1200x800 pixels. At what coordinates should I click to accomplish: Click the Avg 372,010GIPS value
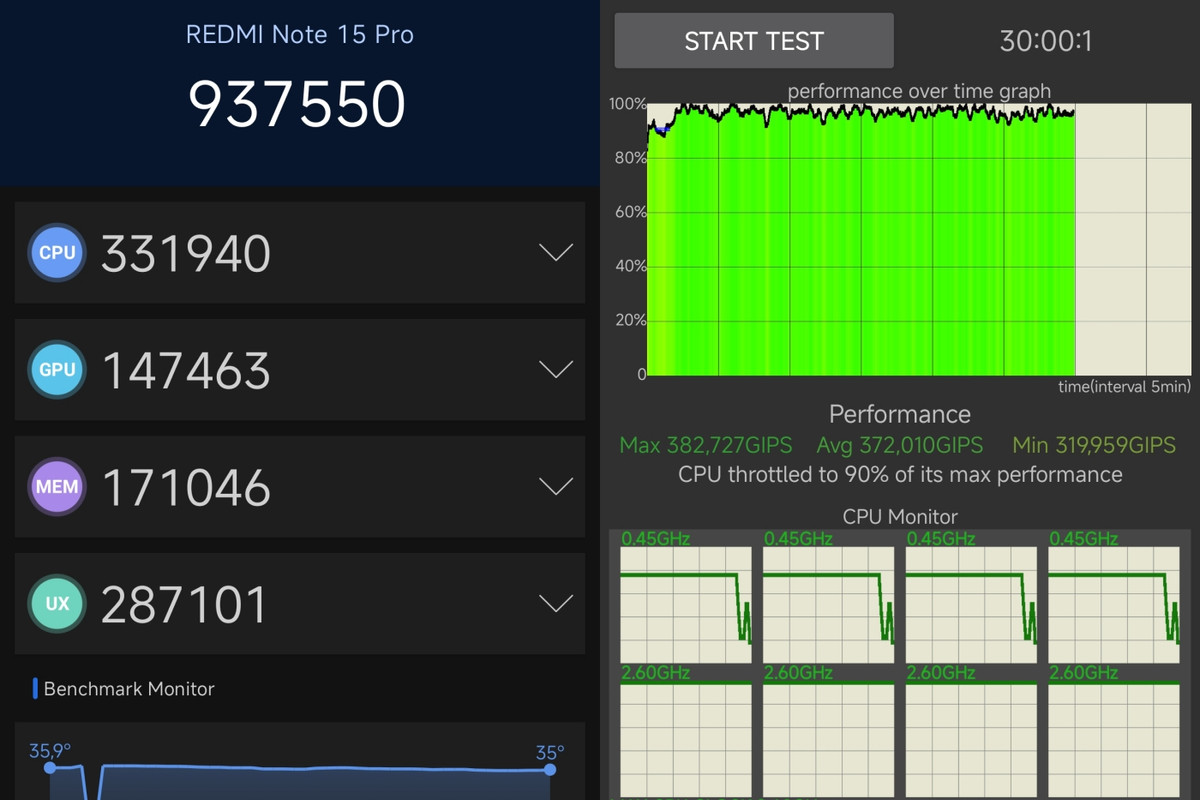click(x=900, y=445)
